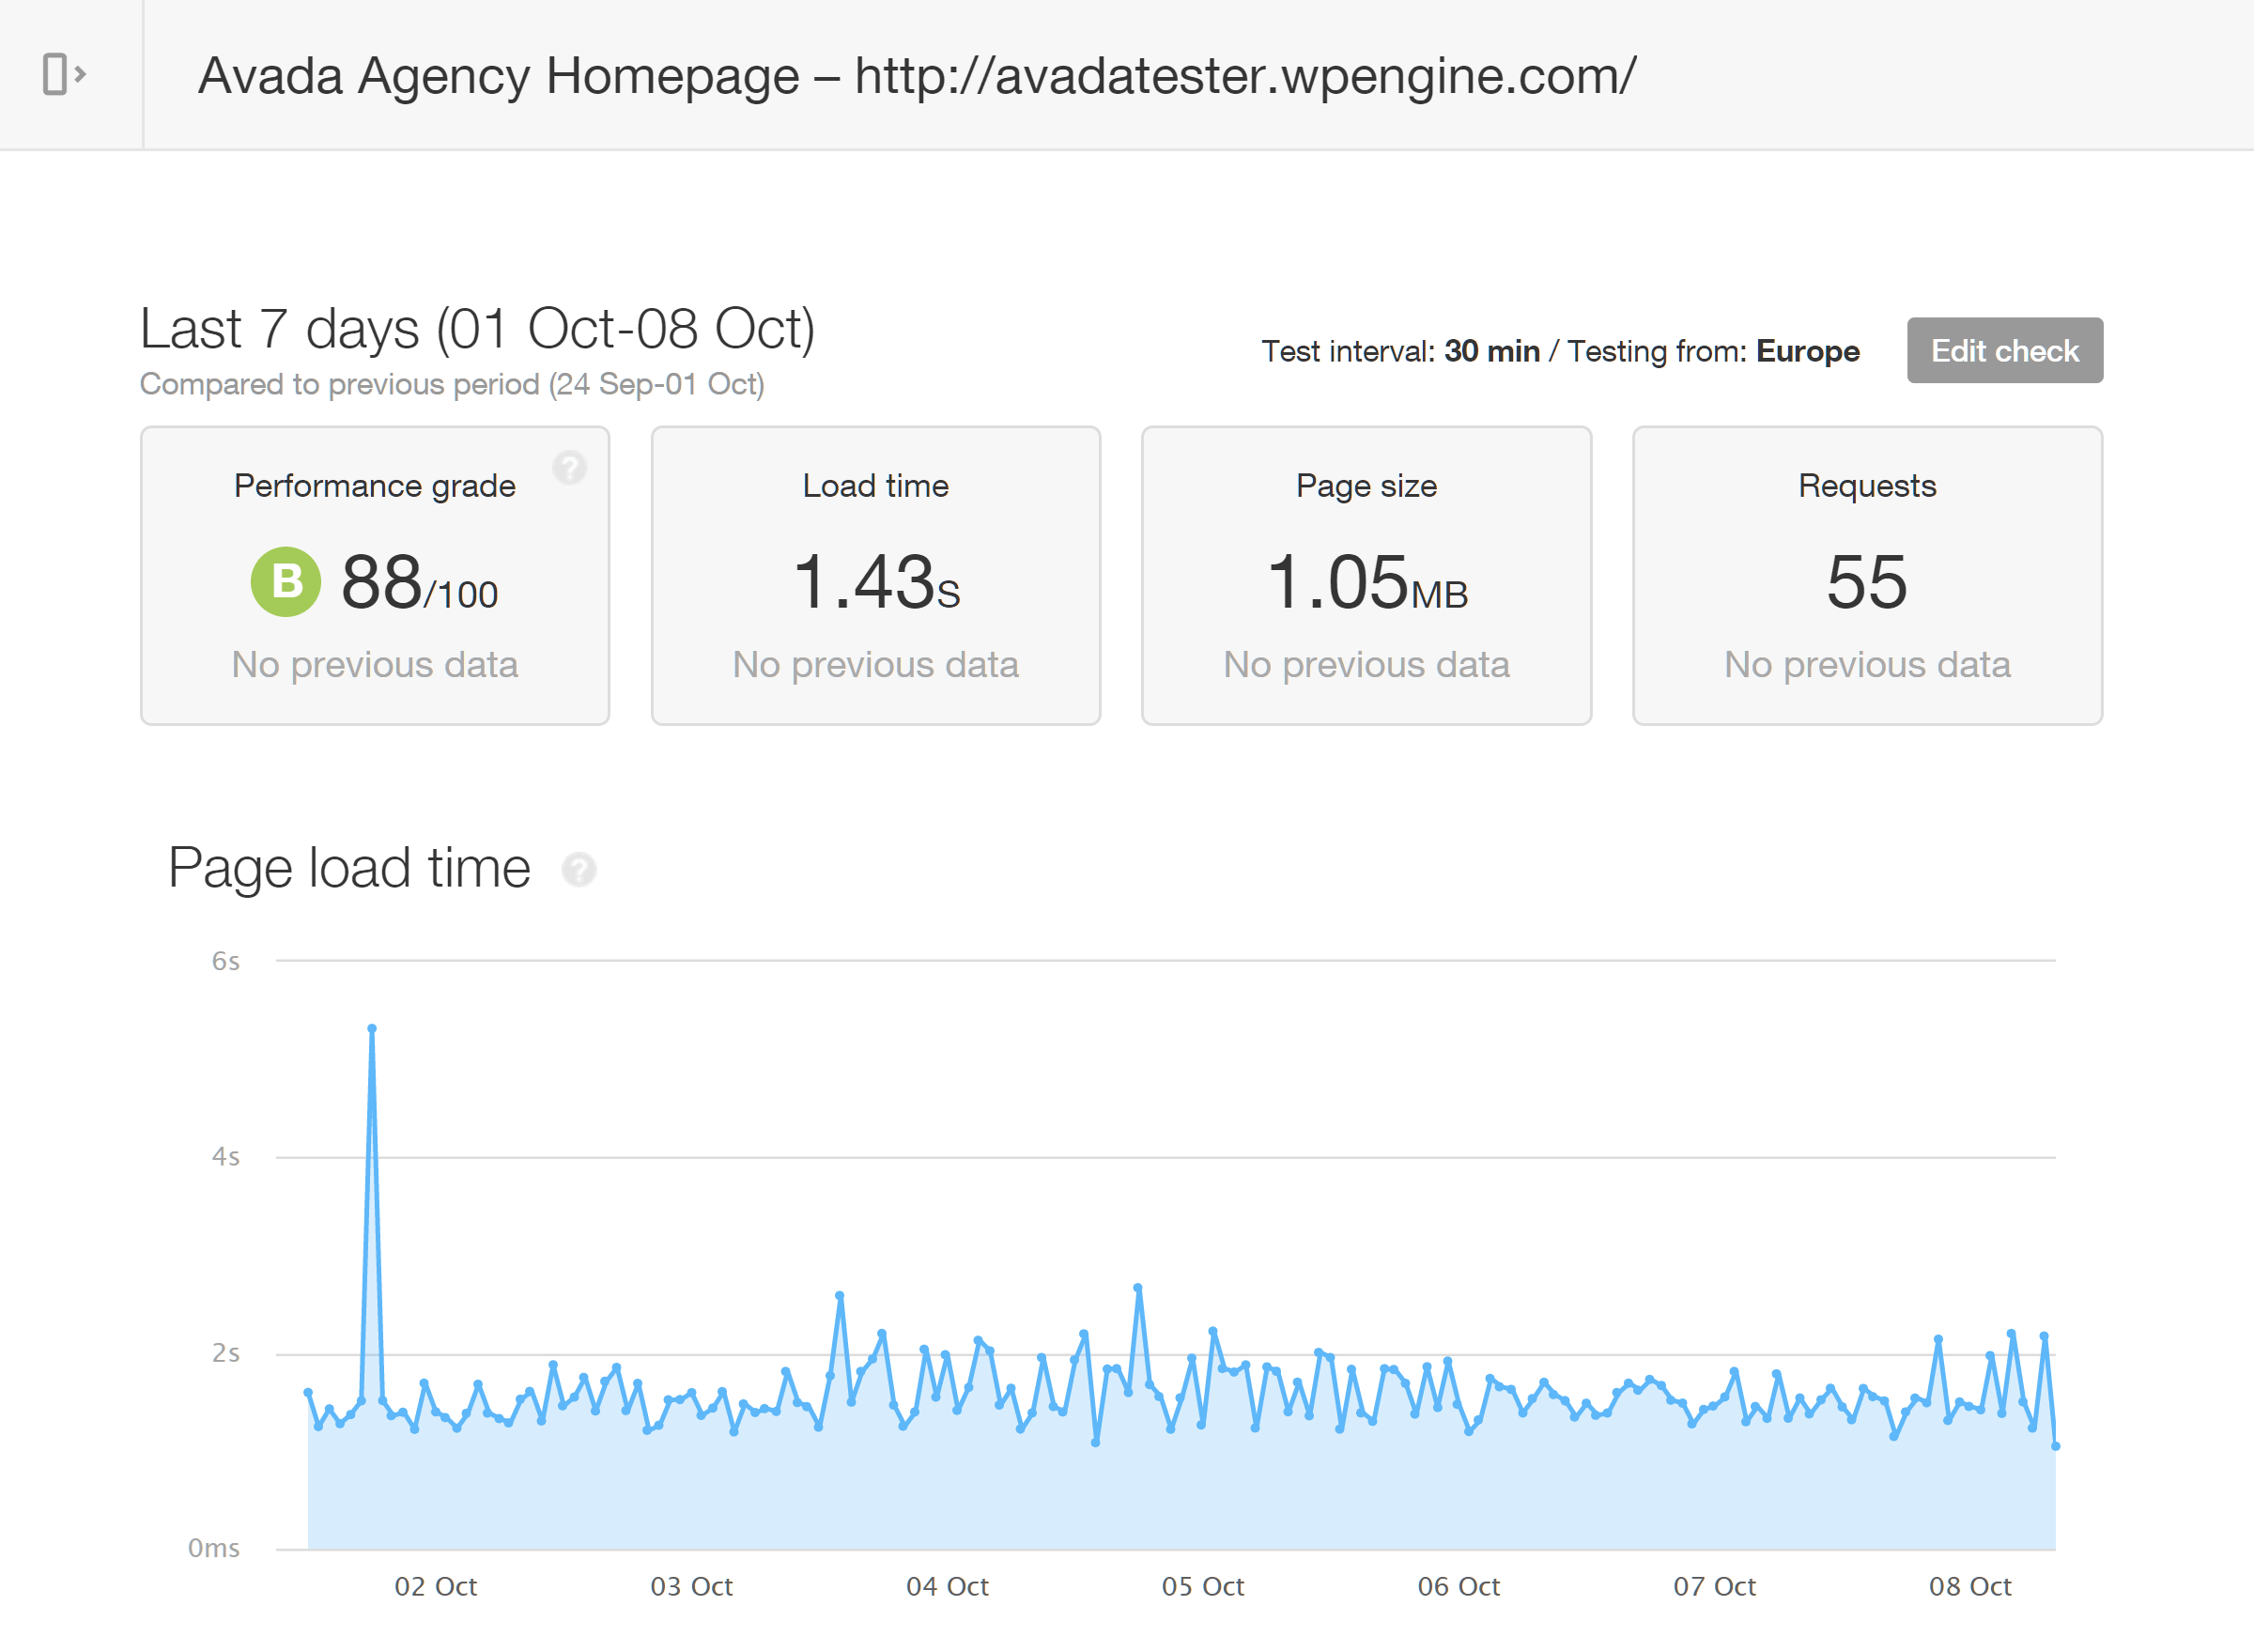Open Performance grade help question mark
The image size is (2254, 1652).
pos(569,467)
